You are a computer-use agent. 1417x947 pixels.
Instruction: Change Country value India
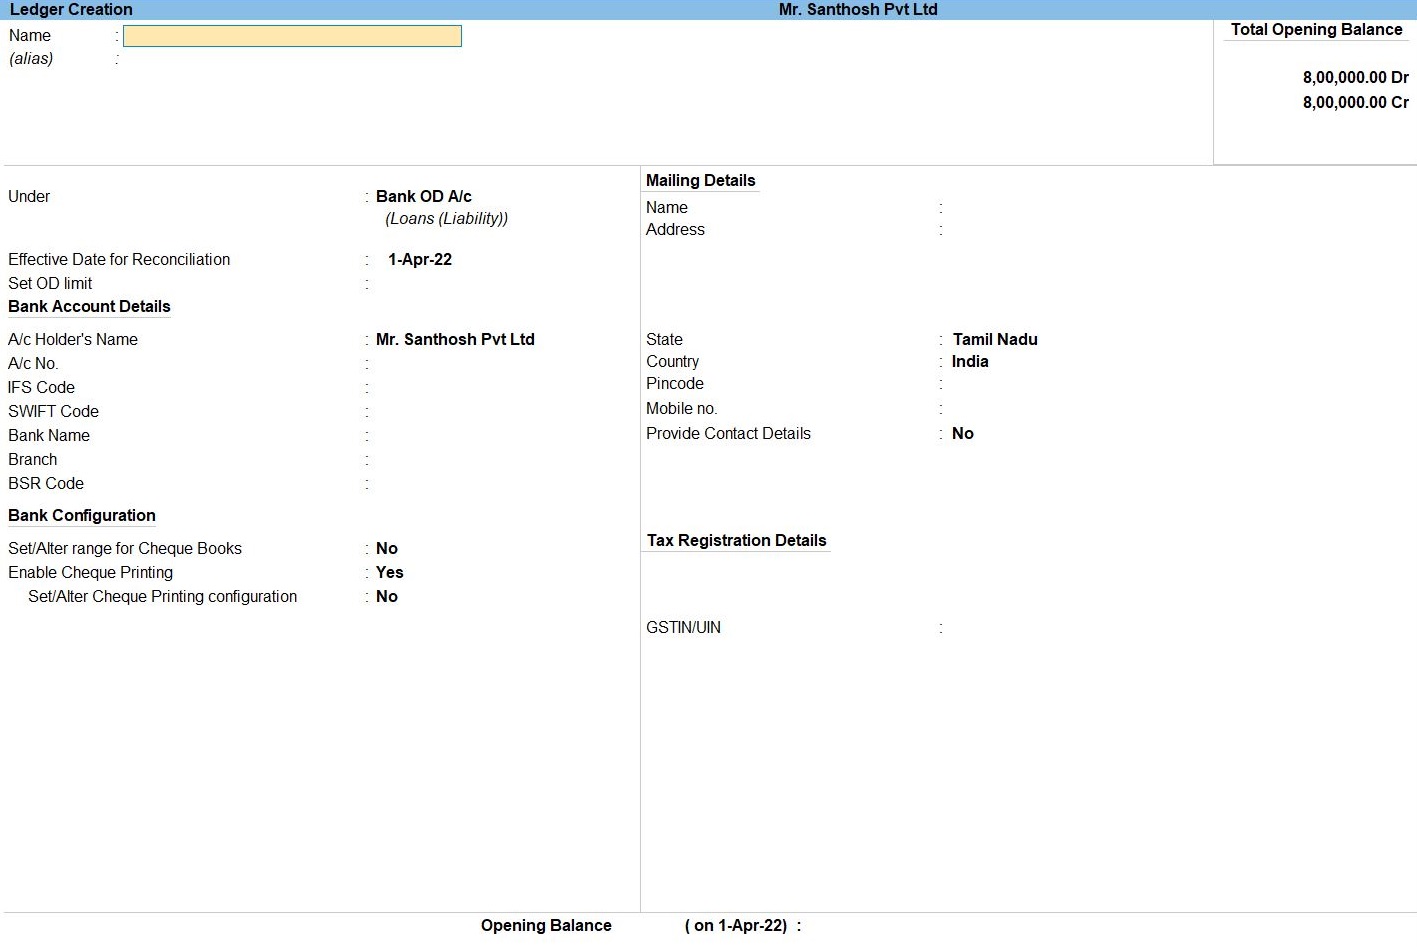pyautogui.click(x=969, y=361)
